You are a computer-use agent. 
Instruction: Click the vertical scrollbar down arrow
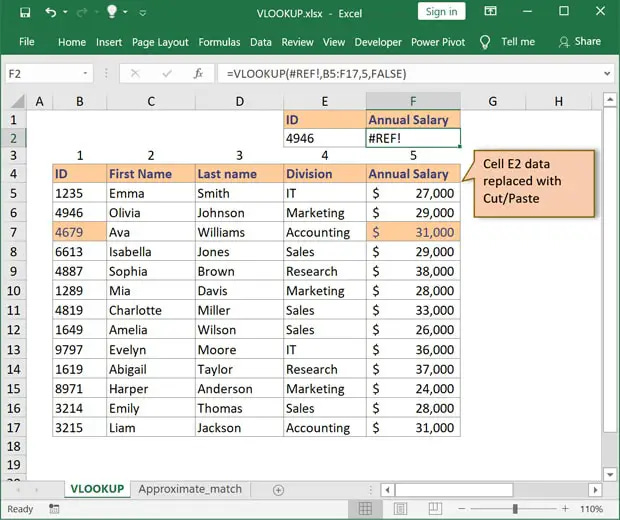point(610,474)
